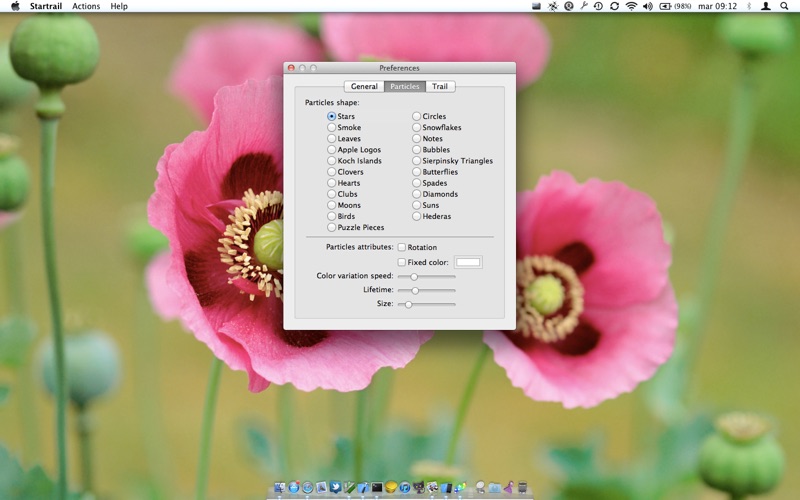Open Terminal in the Dock
The width and height of the screenshot is (800, 500).
pyautogui.click(x=377, y=488)
